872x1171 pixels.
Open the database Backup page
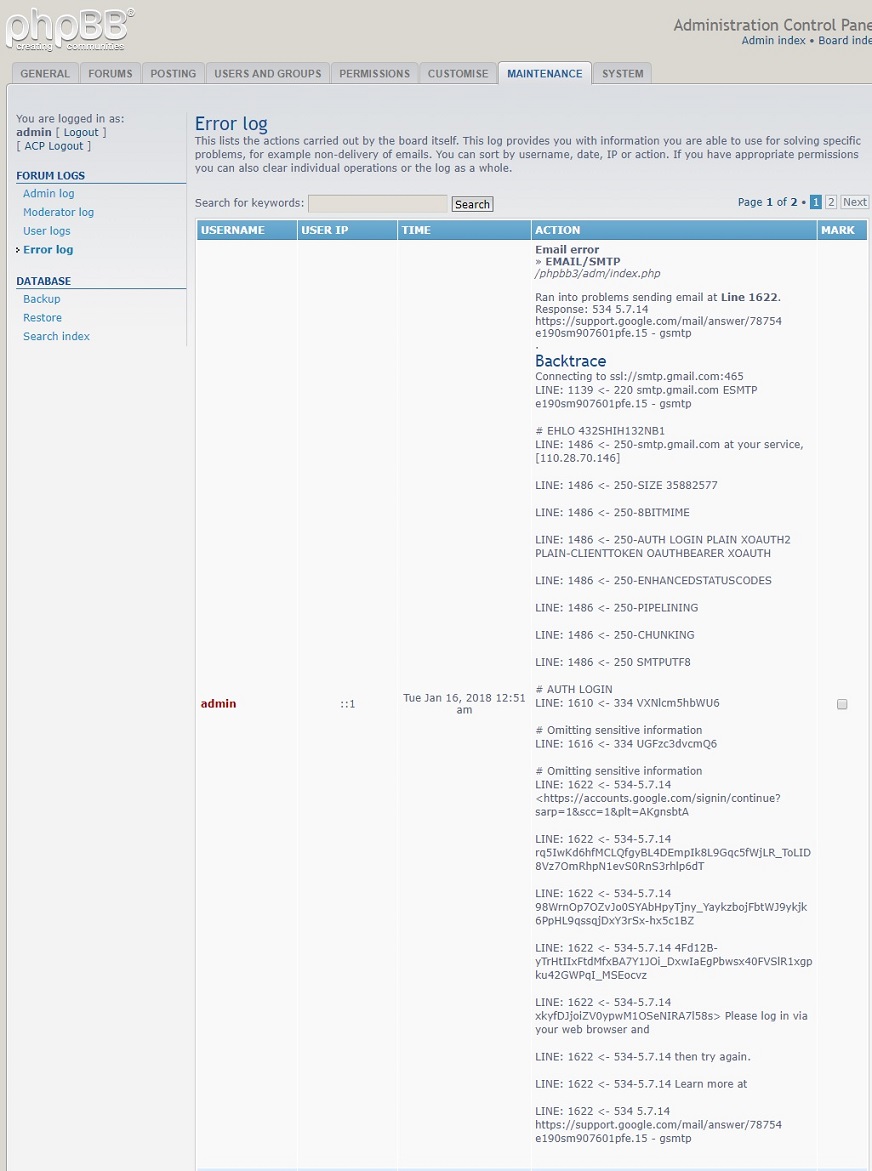[42, 299]
